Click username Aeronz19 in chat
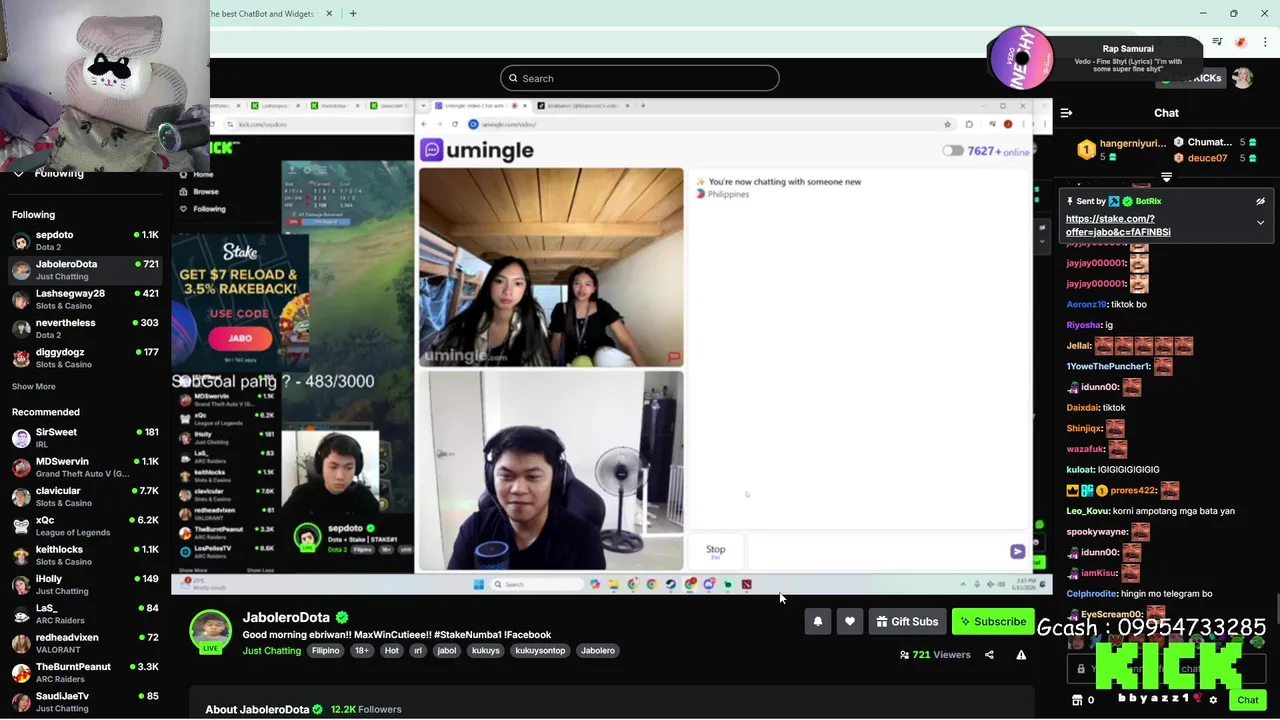The height and width of the screenshot is (720, 1280). (1086, 304)
